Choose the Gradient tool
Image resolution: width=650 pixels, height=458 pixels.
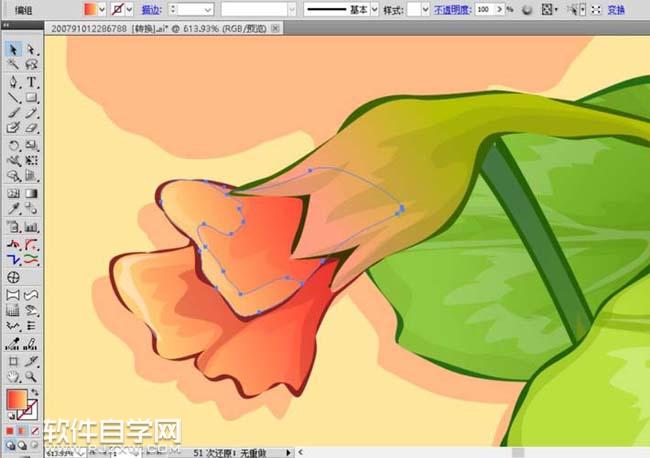click(x=31, y=193)
